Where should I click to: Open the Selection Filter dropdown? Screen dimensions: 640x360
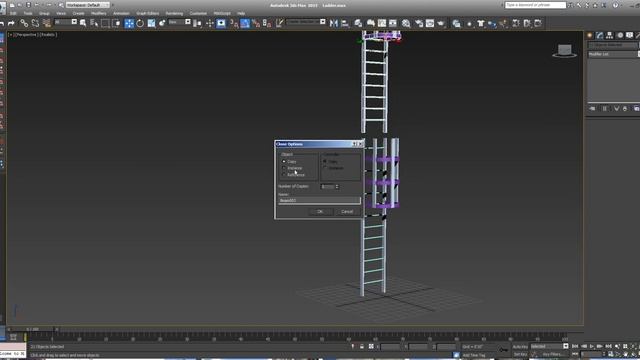coord(66,22)
